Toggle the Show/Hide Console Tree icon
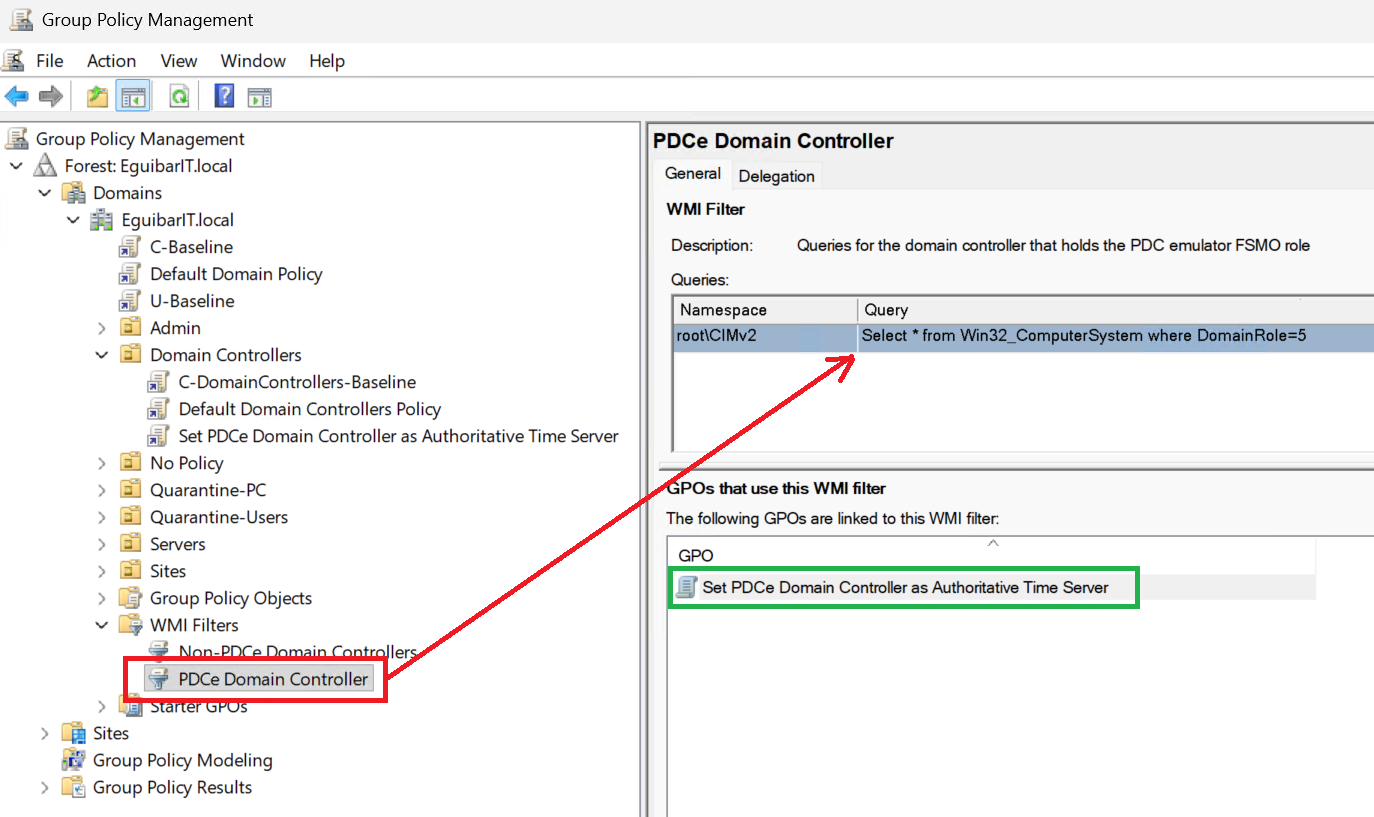 coord(133,96)
